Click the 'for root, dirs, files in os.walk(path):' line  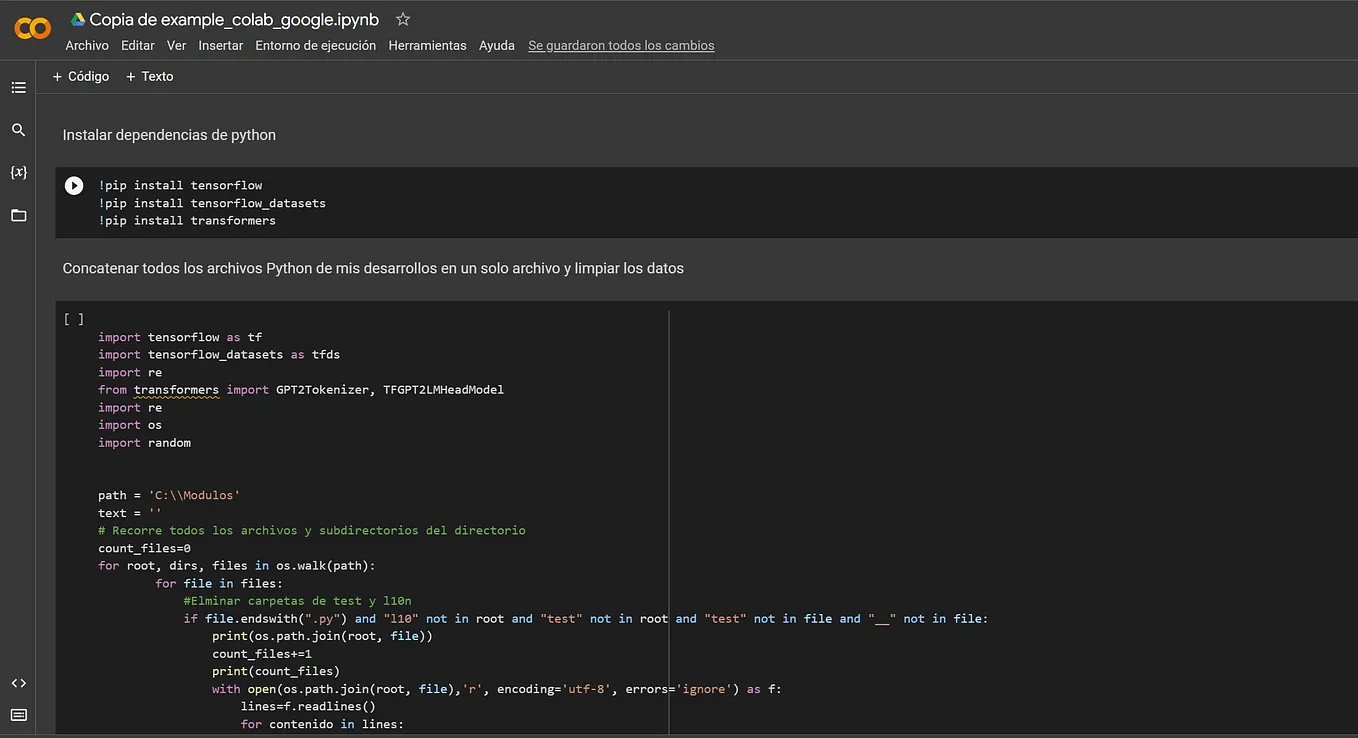click(x=237, y=566)
